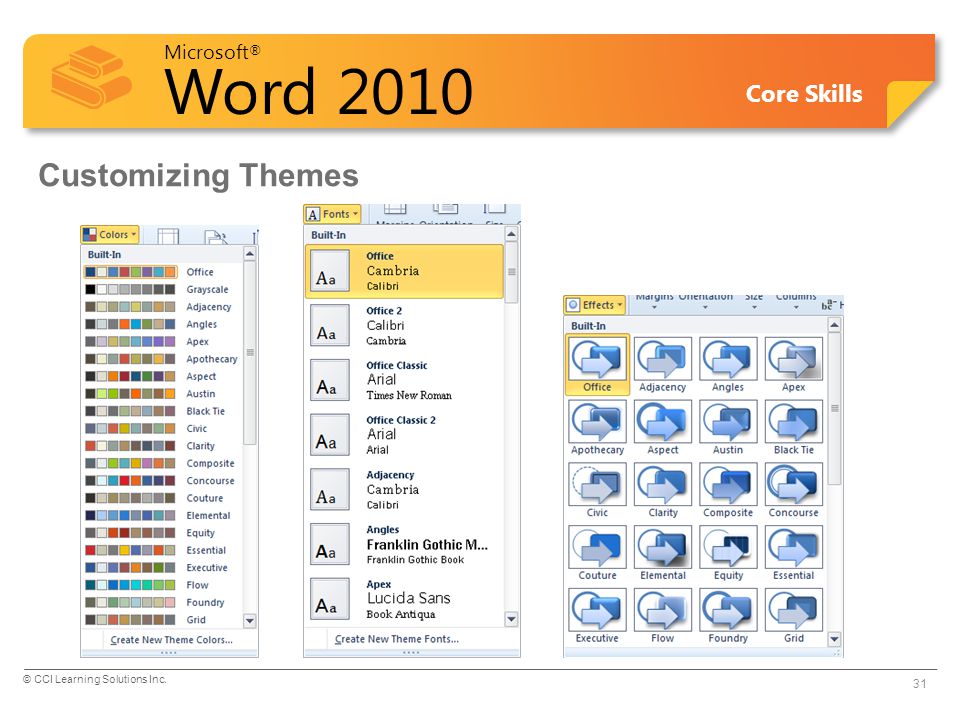Viewport: 960px width, 720px height.
Task: Select Civic in the Colors list
Action: point(197,429)
